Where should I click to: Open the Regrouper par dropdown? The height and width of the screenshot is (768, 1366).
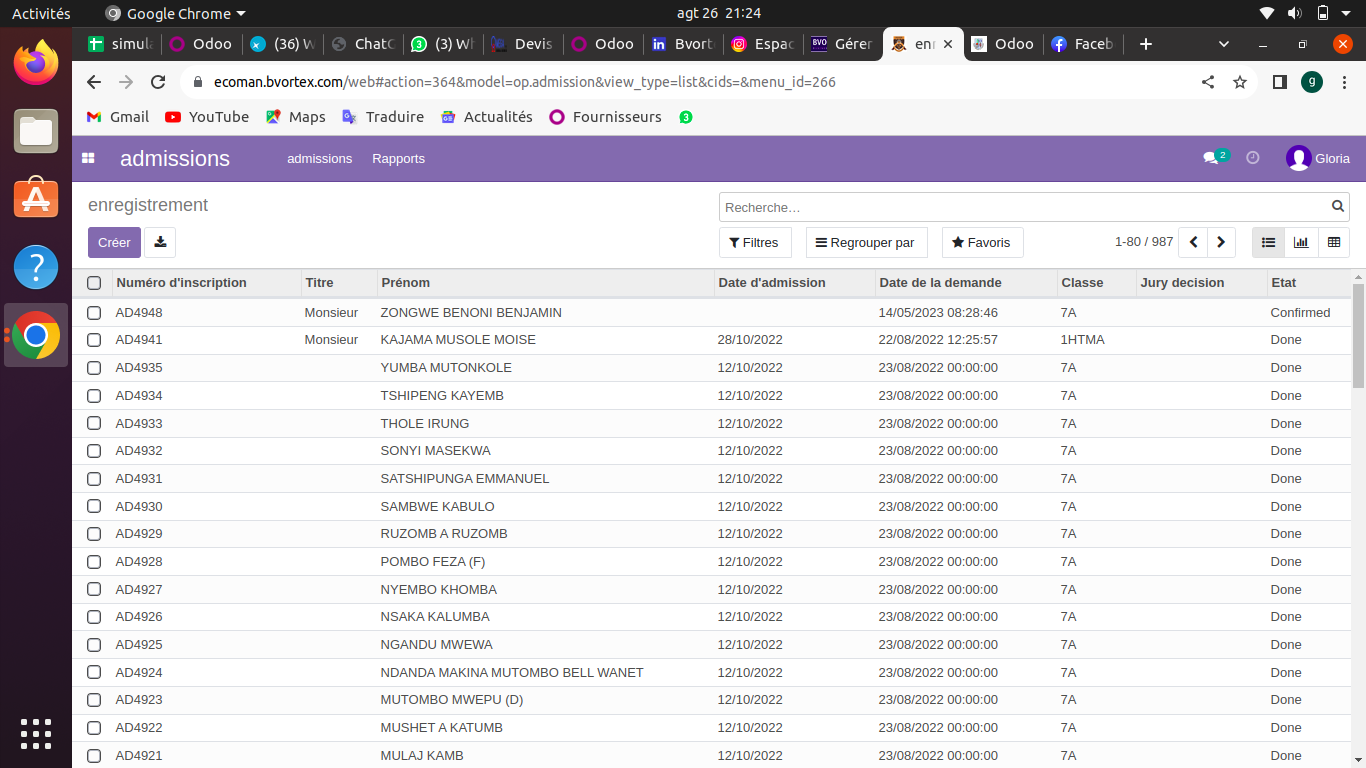click(866, 242)
